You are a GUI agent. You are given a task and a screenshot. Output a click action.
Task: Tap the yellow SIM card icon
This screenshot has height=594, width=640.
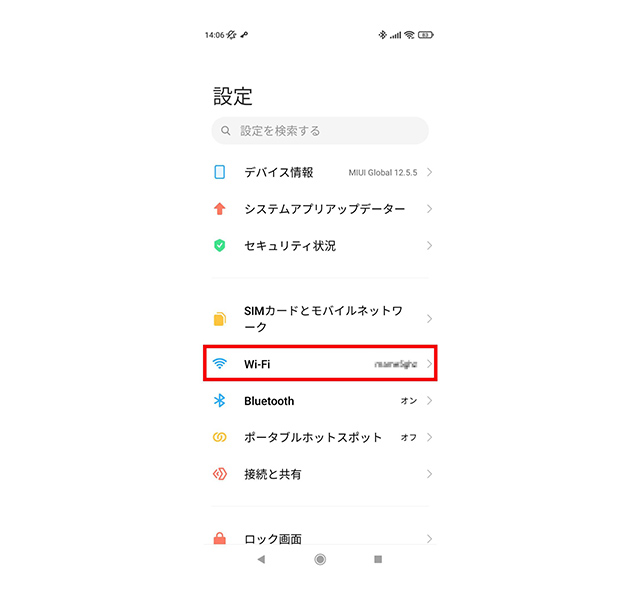click(x=220, y=319)
